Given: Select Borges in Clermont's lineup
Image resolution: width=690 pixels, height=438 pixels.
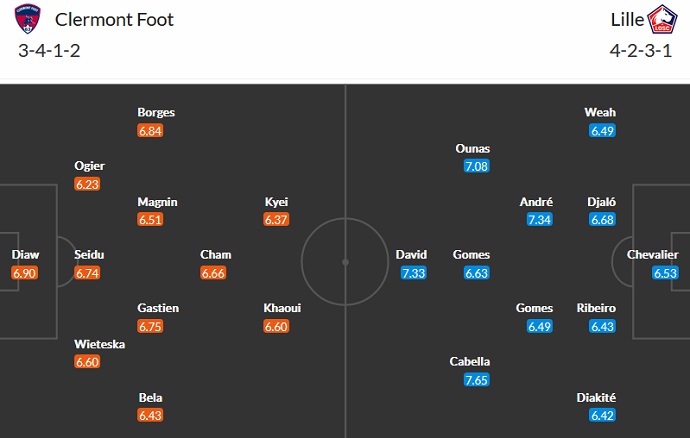Looking at the screenshot, I should pos(156,113).
